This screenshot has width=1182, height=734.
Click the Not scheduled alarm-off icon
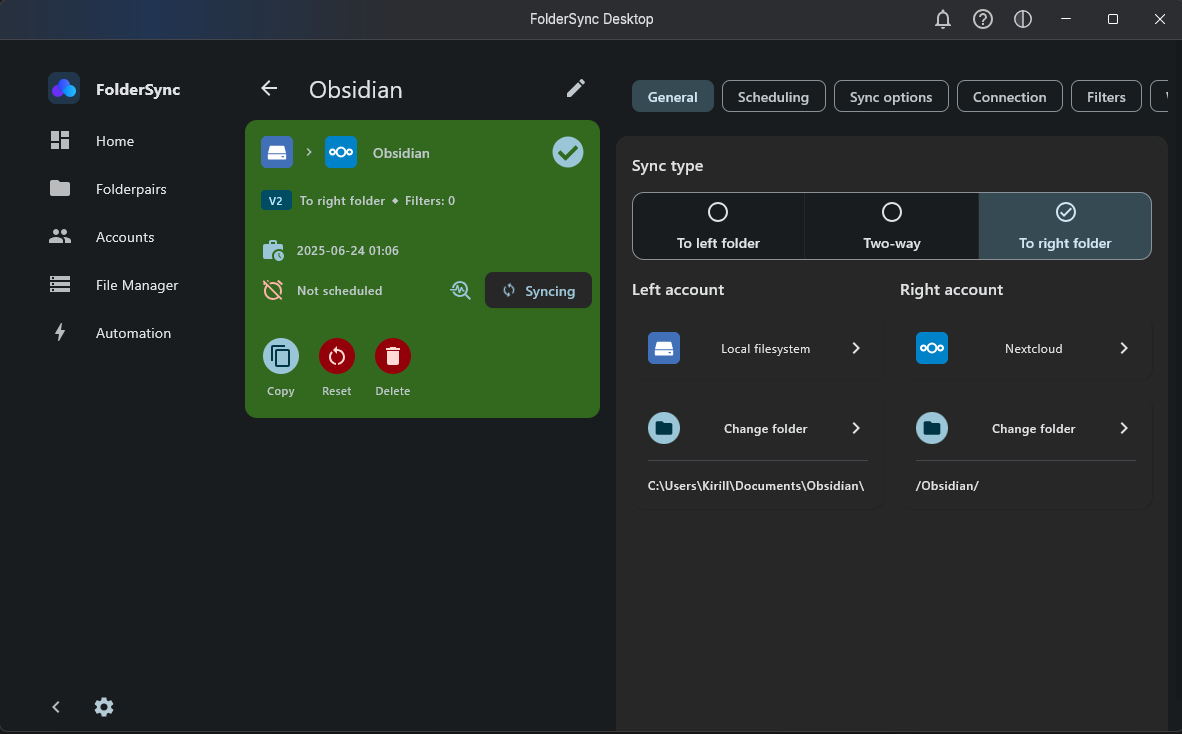click(273, 290)
